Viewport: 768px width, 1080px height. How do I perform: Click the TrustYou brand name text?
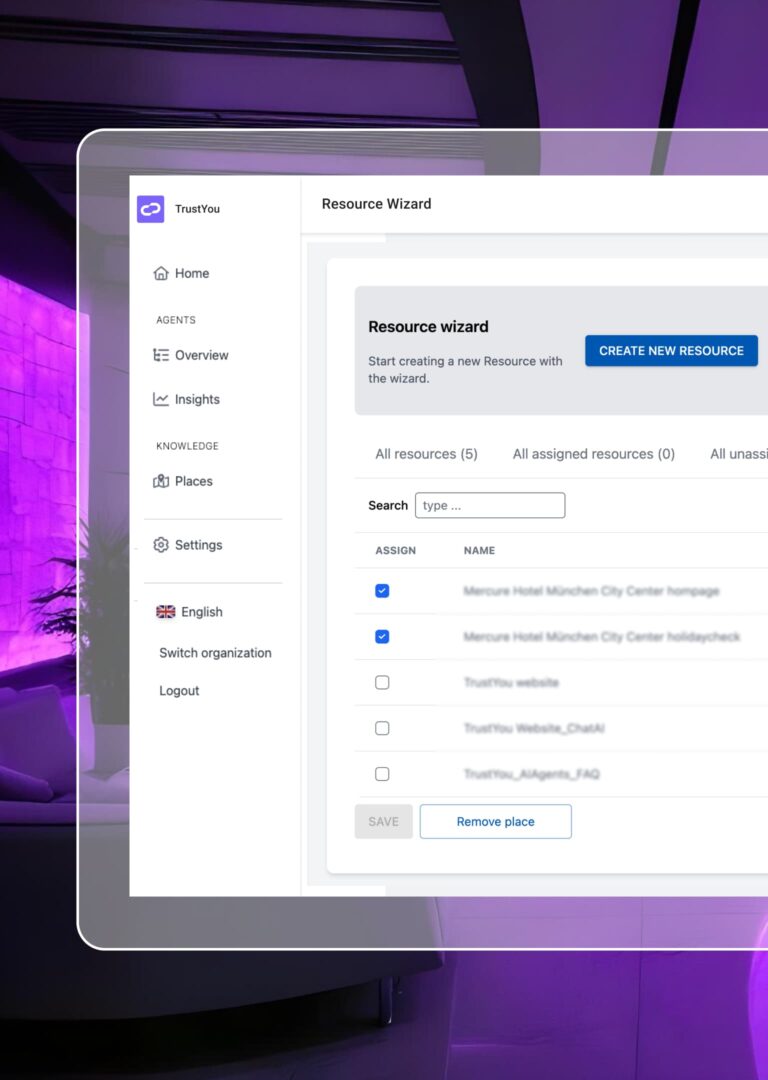pyautogui.click(x=198, y=209)
